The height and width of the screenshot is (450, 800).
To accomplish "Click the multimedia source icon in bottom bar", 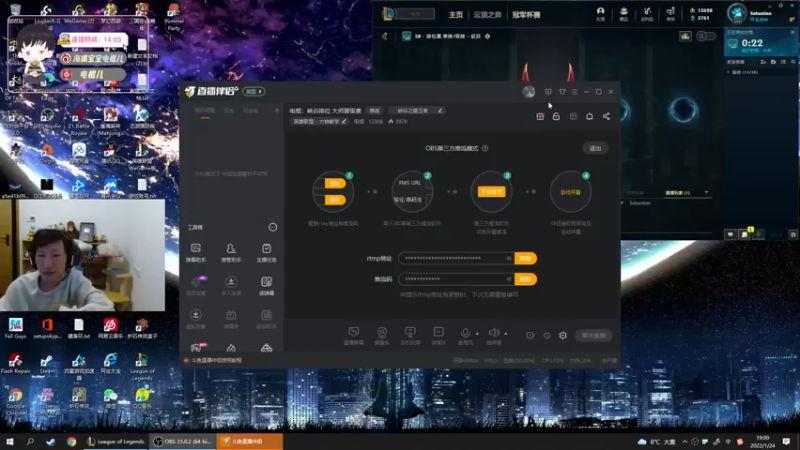I will click(x=438, y=335).
